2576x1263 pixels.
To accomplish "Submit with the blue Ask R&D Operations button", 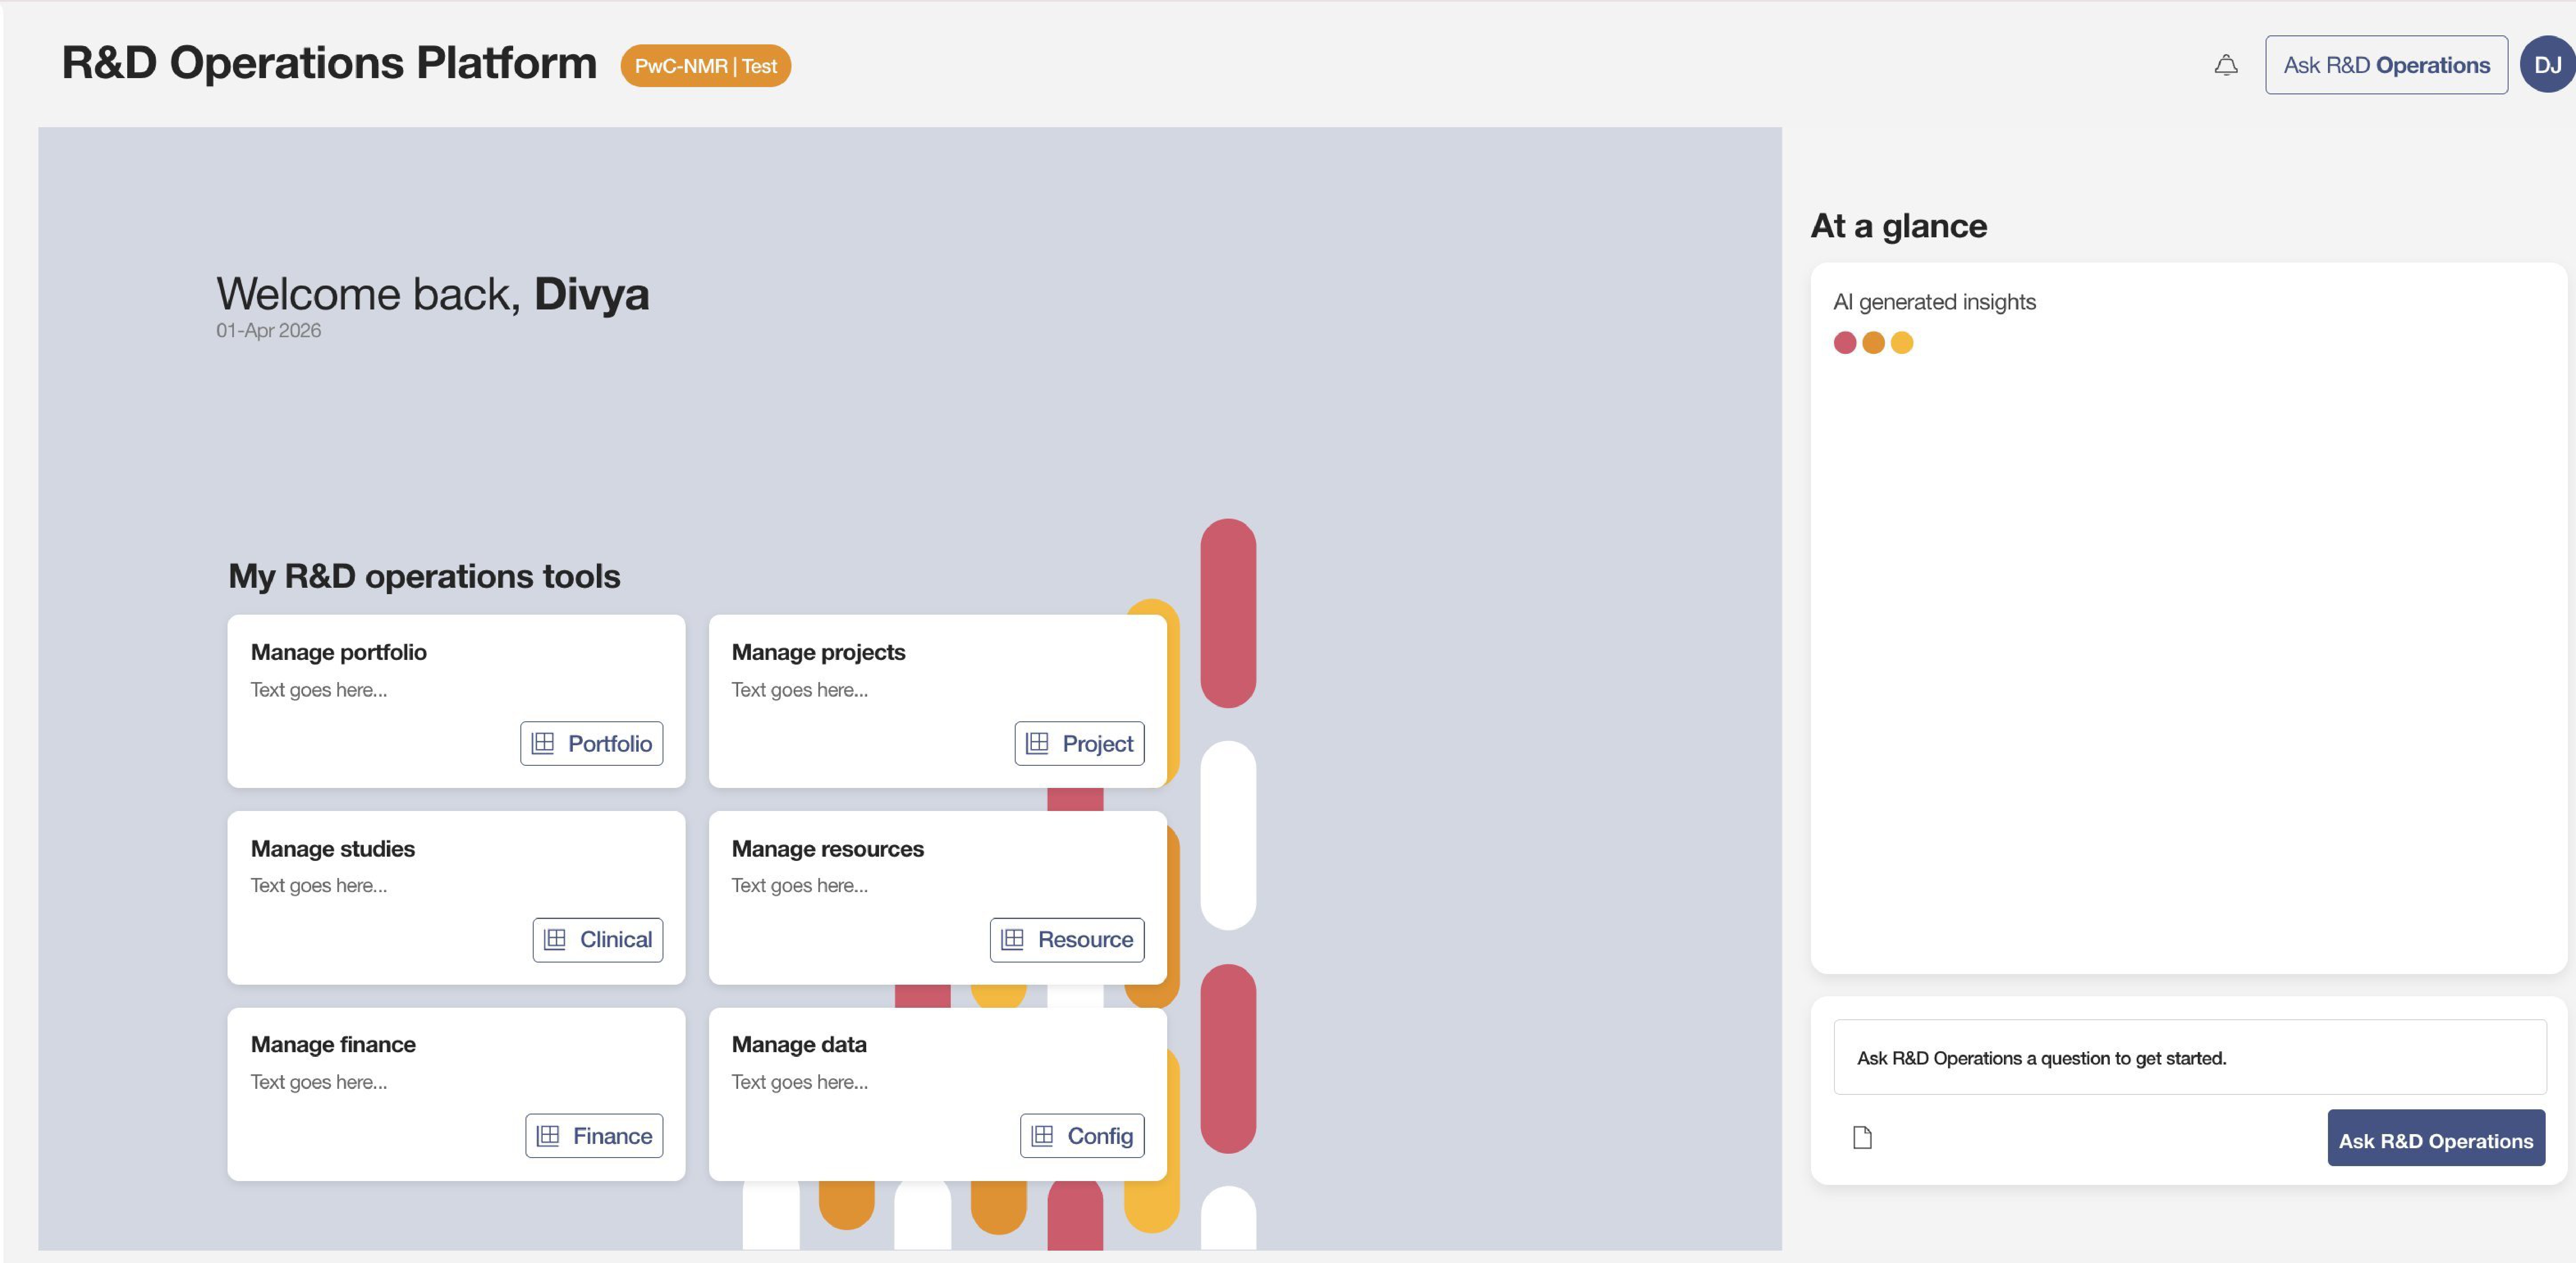I will (2436, 1140).
